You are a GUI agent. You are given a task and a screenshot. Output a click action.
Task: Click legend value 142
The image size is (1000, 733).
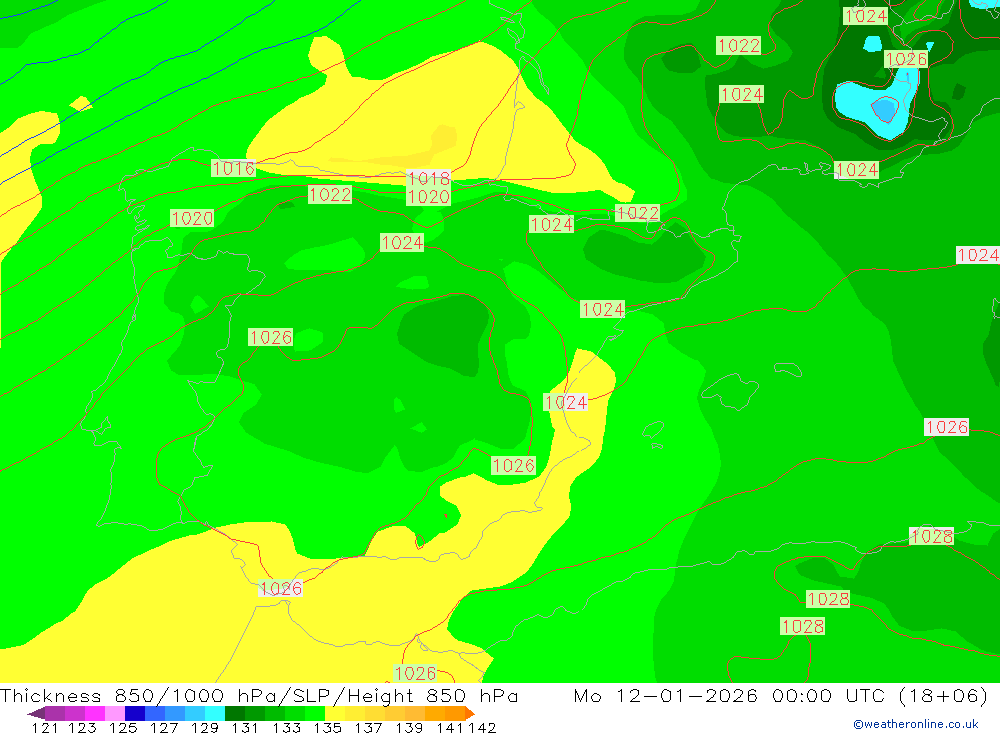[x=482, y=727]
